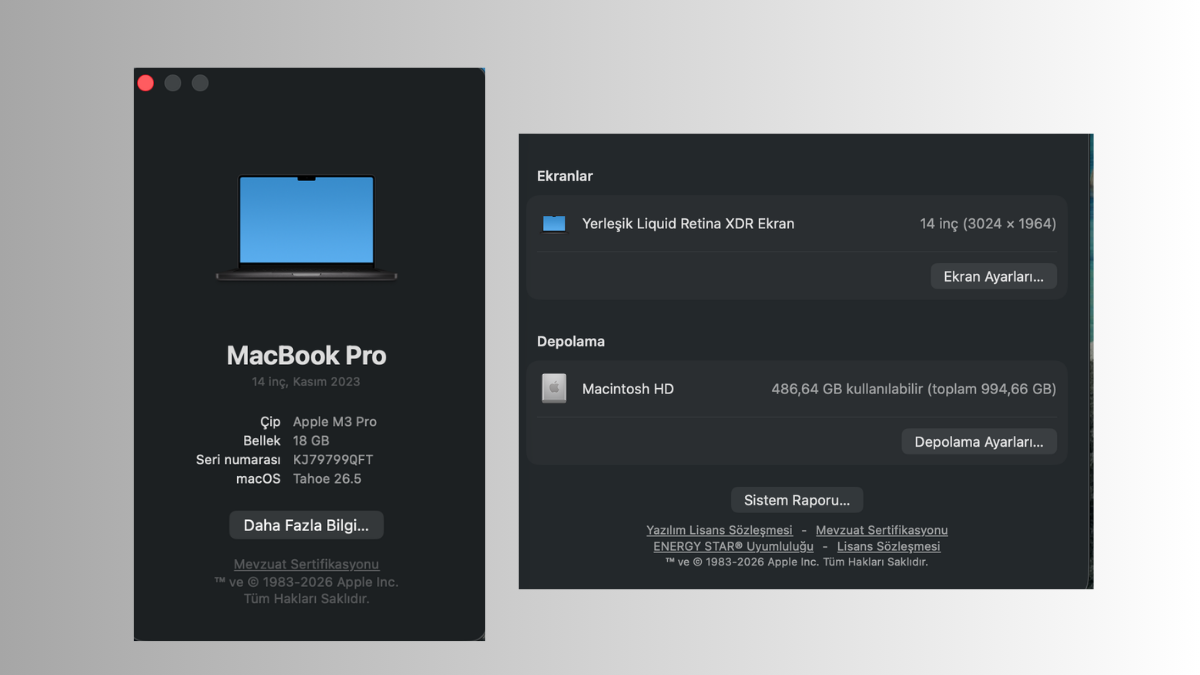Zoom the About This Mac window
Image resolution: width=1200 pixels, height=675 pixels.
[200, 83]
